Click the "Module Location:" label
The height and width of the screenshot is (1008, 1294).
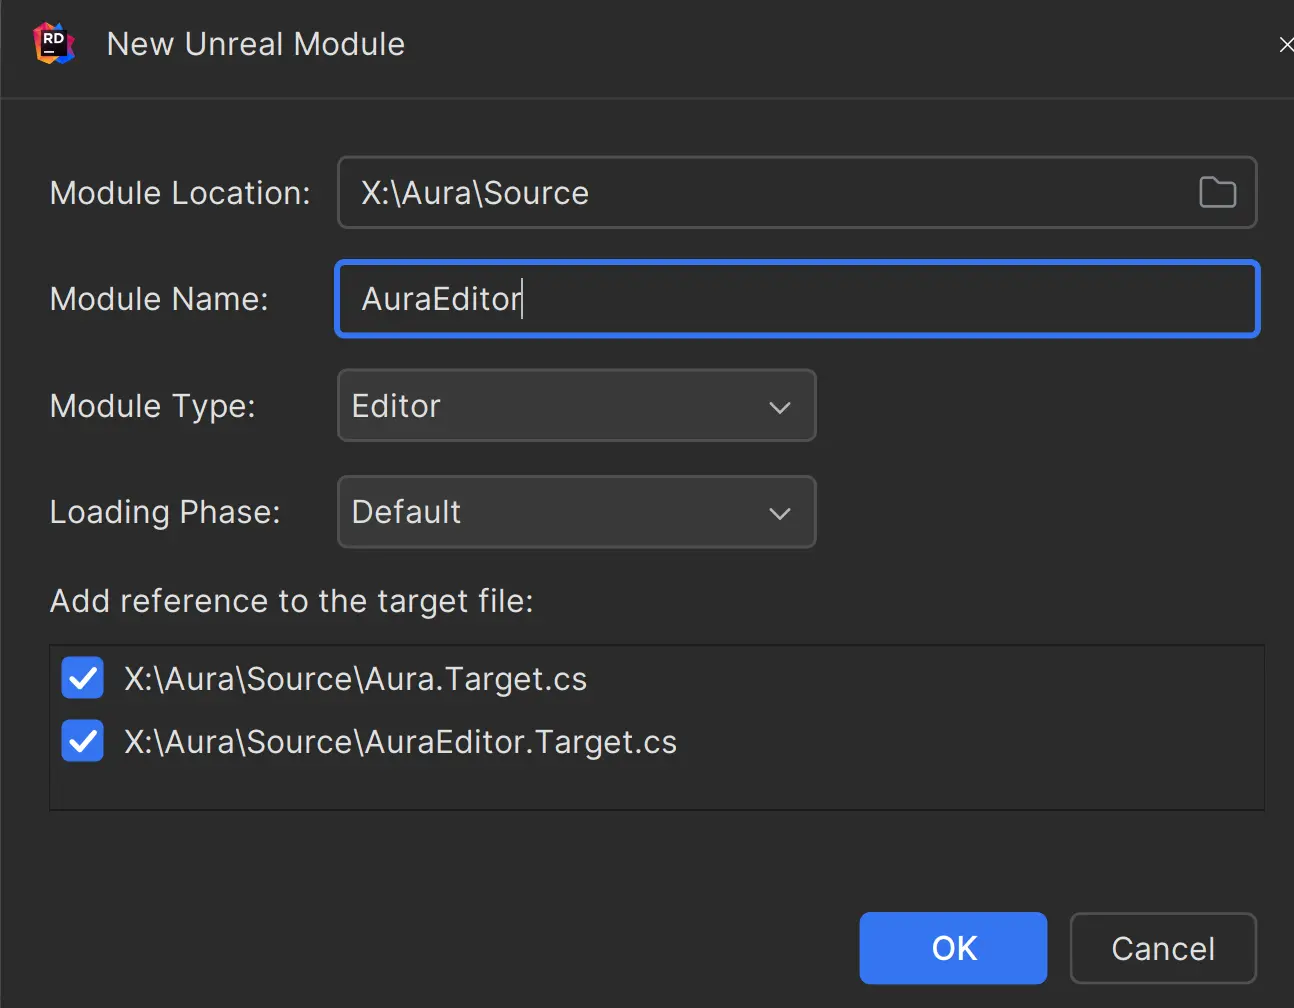pyautogui.click(x=180, y=193)
